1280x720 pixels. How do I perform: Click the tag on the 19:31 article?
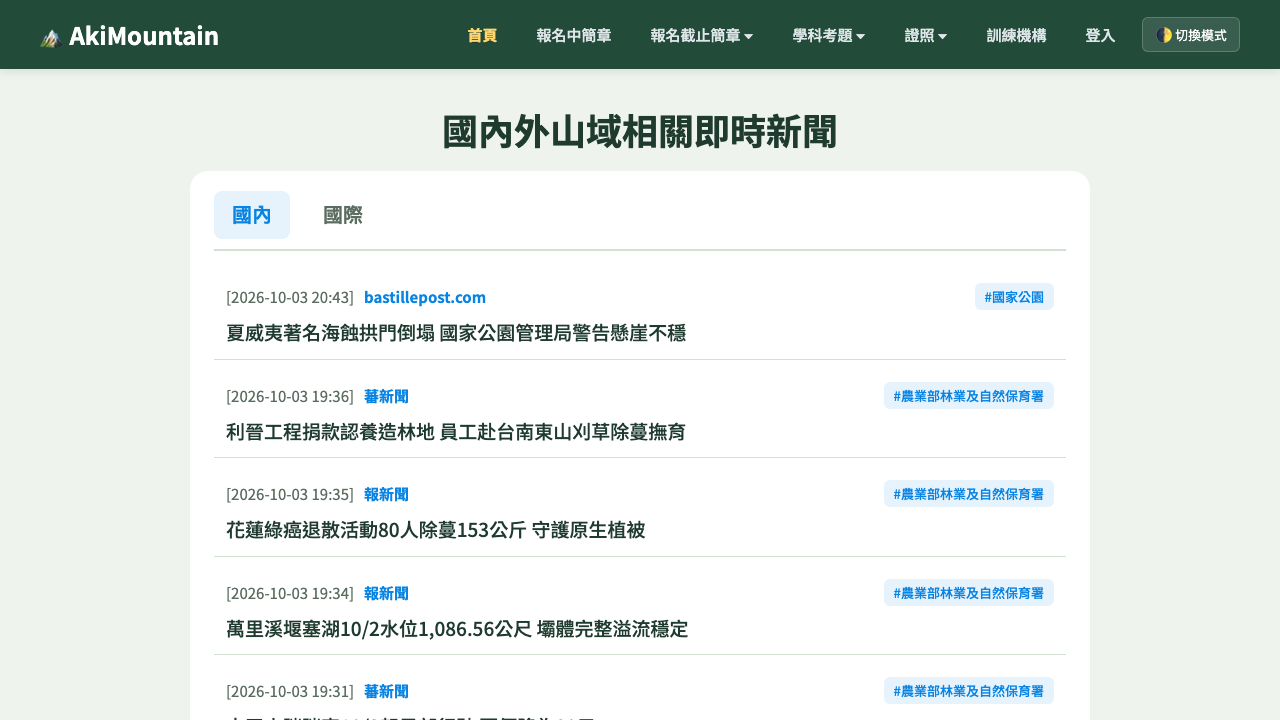969,691
